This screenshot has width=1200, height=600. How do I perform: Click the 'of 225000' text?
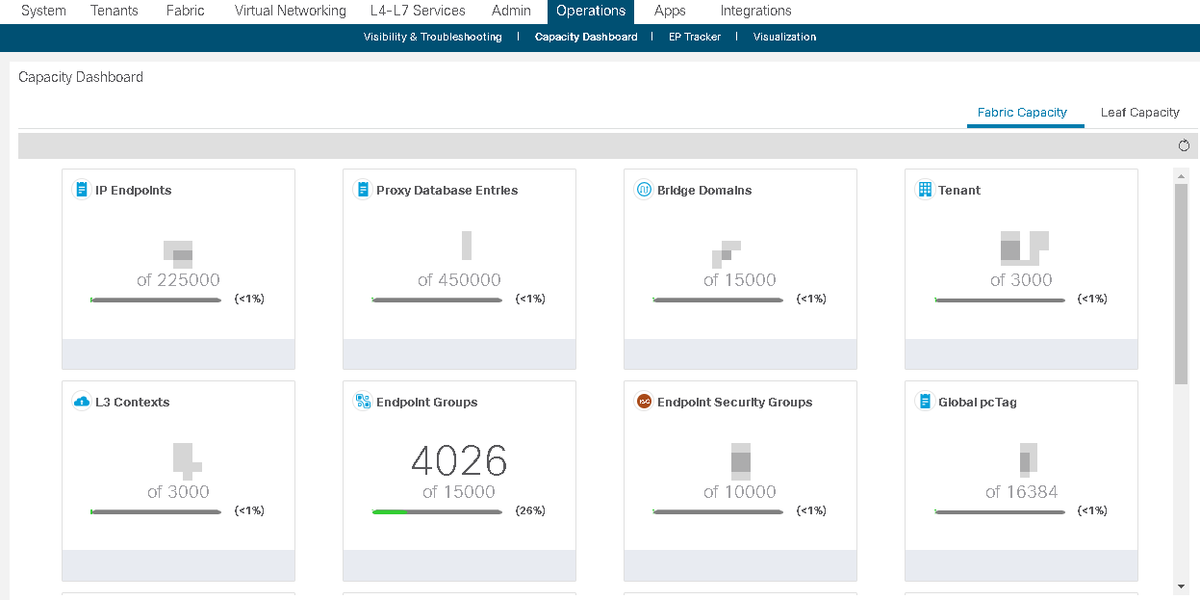pyautogui.click(x=178, y=280)
